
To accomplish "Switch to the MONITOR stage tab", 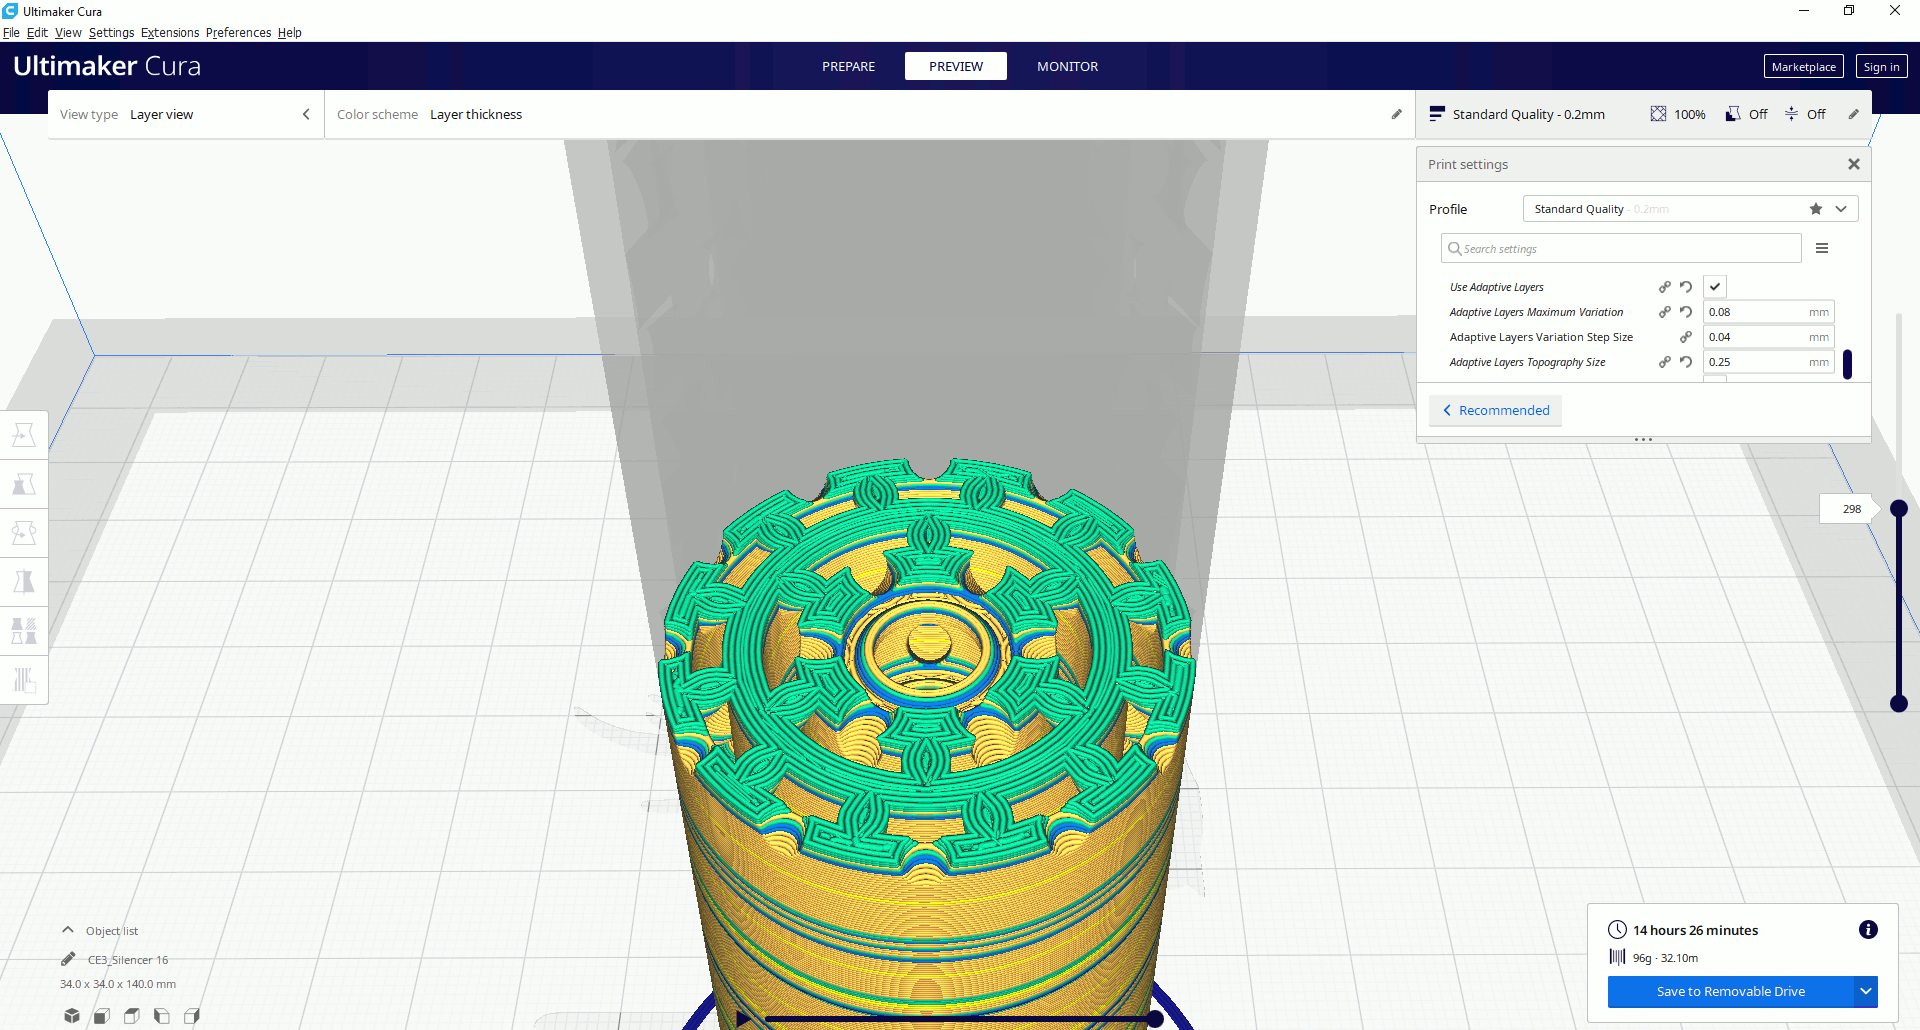I will point(1067,66).
